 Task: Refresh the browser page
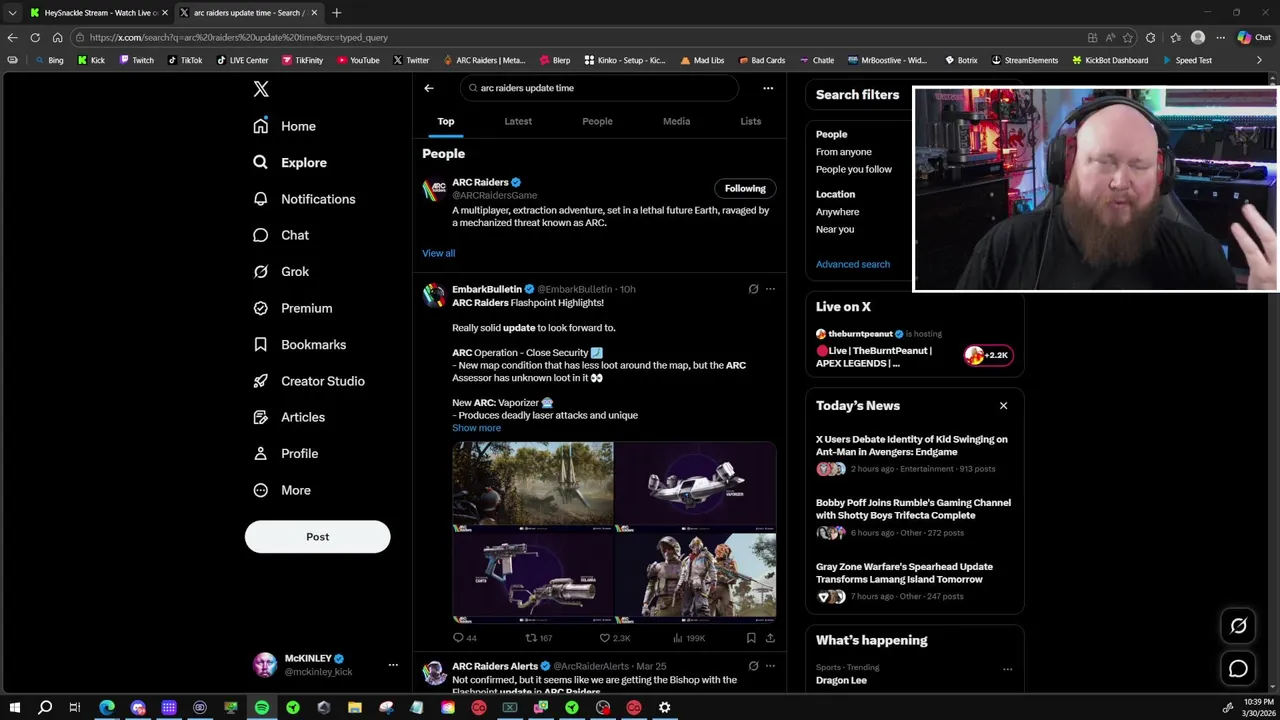click(x=35, y=37)
